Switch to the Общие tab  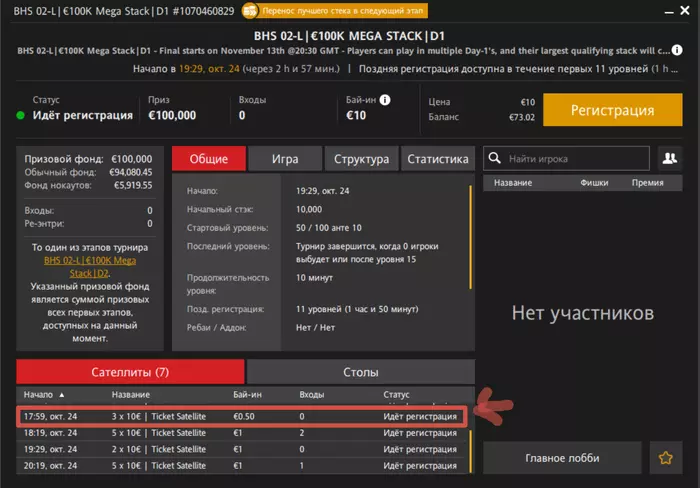pos(208,158)
